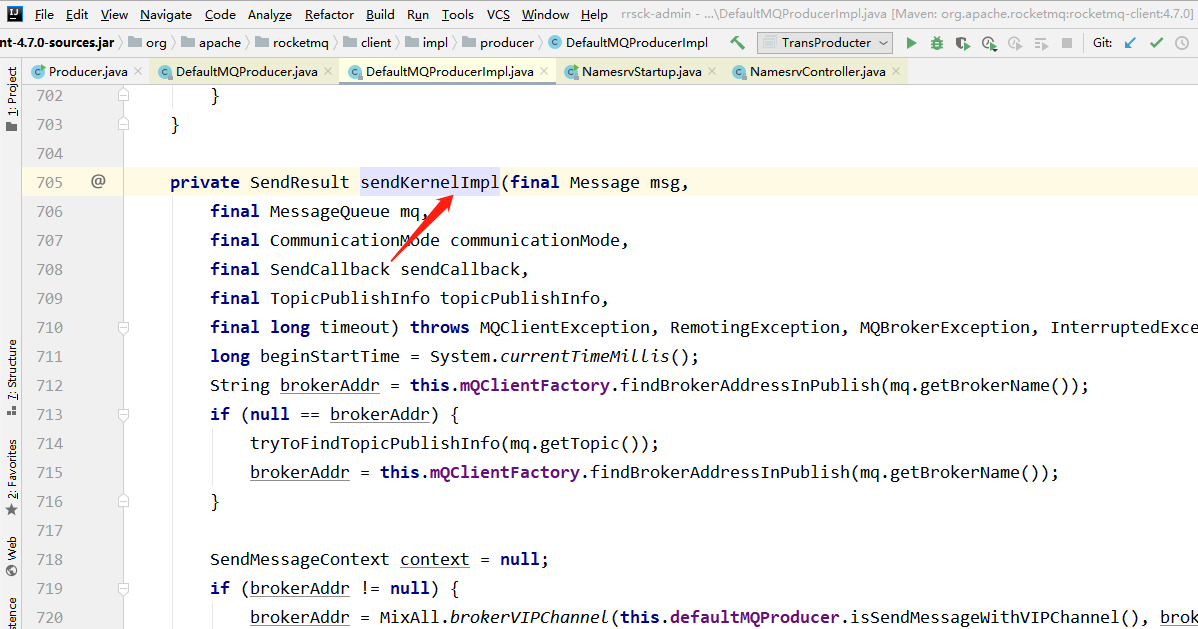Click the sendKernelImpl method name

pyautogui.click(x=429, y=182)
